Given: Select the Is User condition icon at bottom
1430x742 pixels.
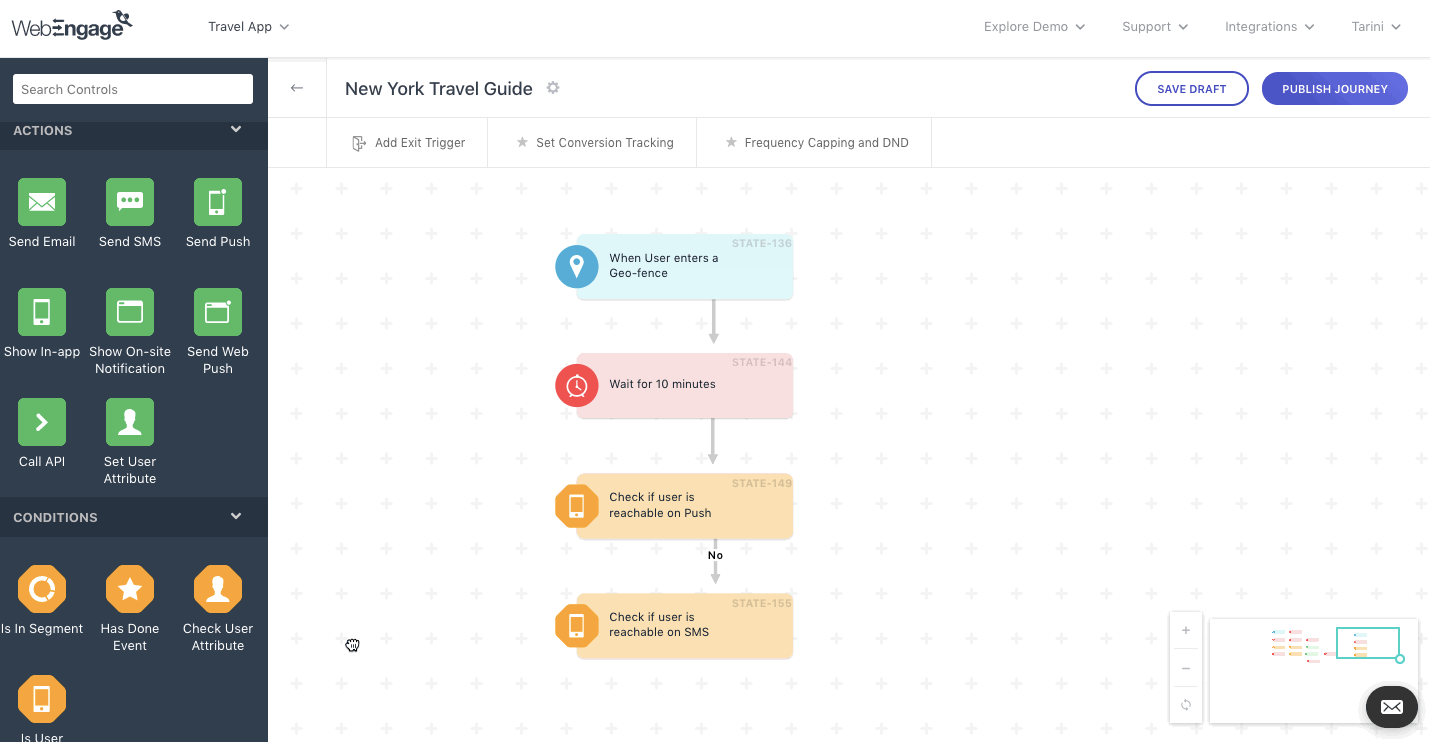Looking at the screenshot, I should tap(42, 699).
